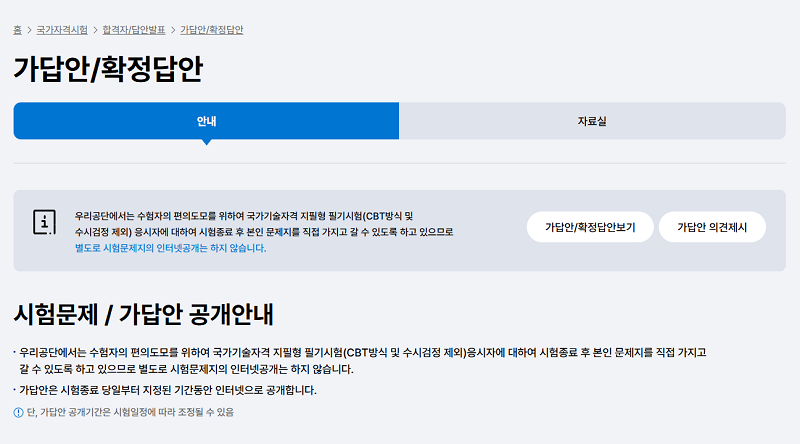The height and width of the screenshot is (444, 800).
Task: Open 국가자격시험 breadcrumb link
Action: click(62, 30)
